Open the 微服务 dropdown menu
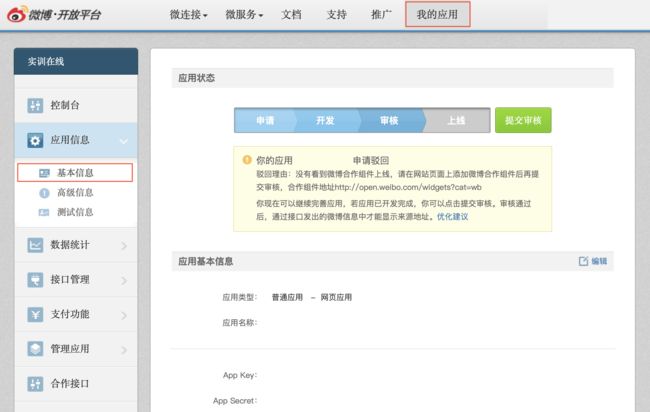Viewport: 650px width, 412px height. (x=244, y=15)
